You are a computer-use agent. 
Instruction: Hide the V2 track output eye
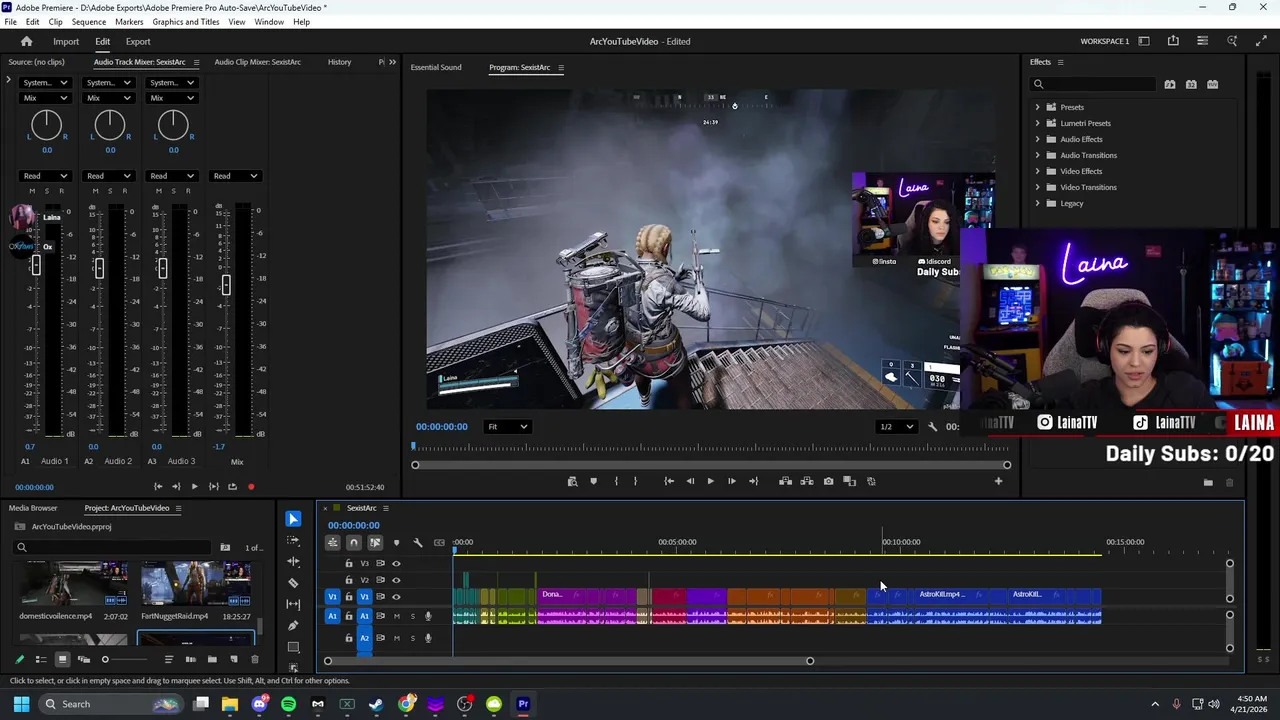pyautogui.click(x=396, y=580)
